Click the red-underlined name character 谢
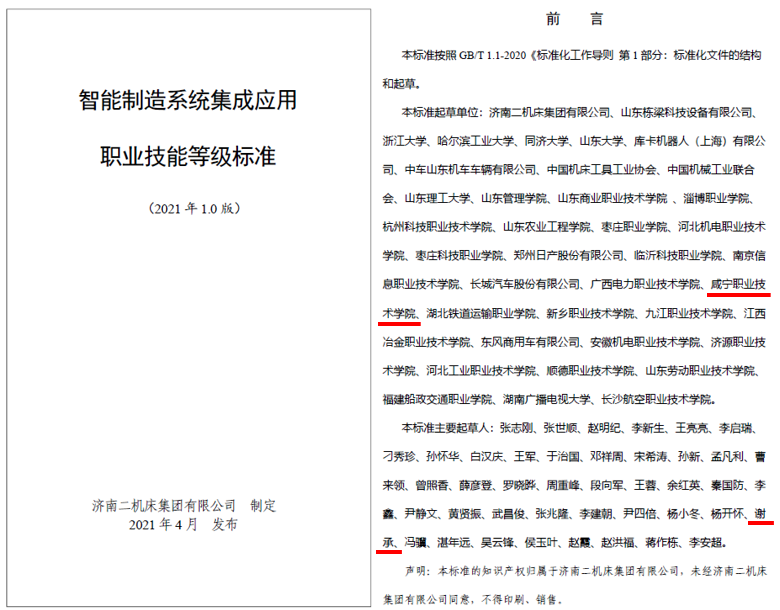Viewport: 780px width, 610px height. [760, 513]
